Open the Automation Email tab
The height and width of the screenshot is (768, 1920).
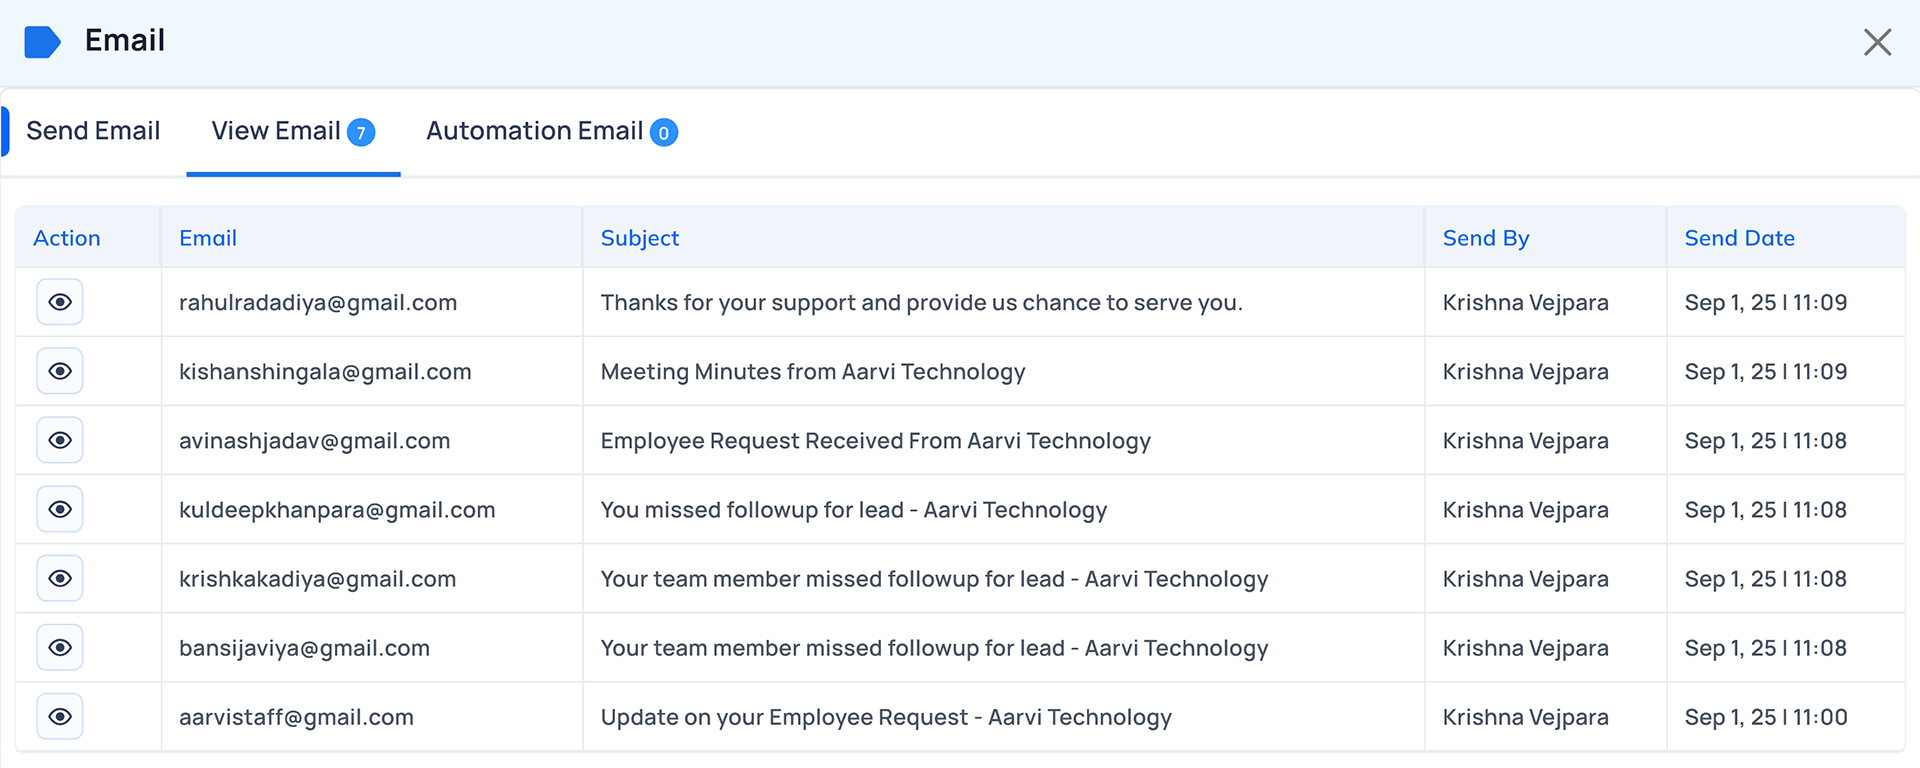[x=534, y=131]
